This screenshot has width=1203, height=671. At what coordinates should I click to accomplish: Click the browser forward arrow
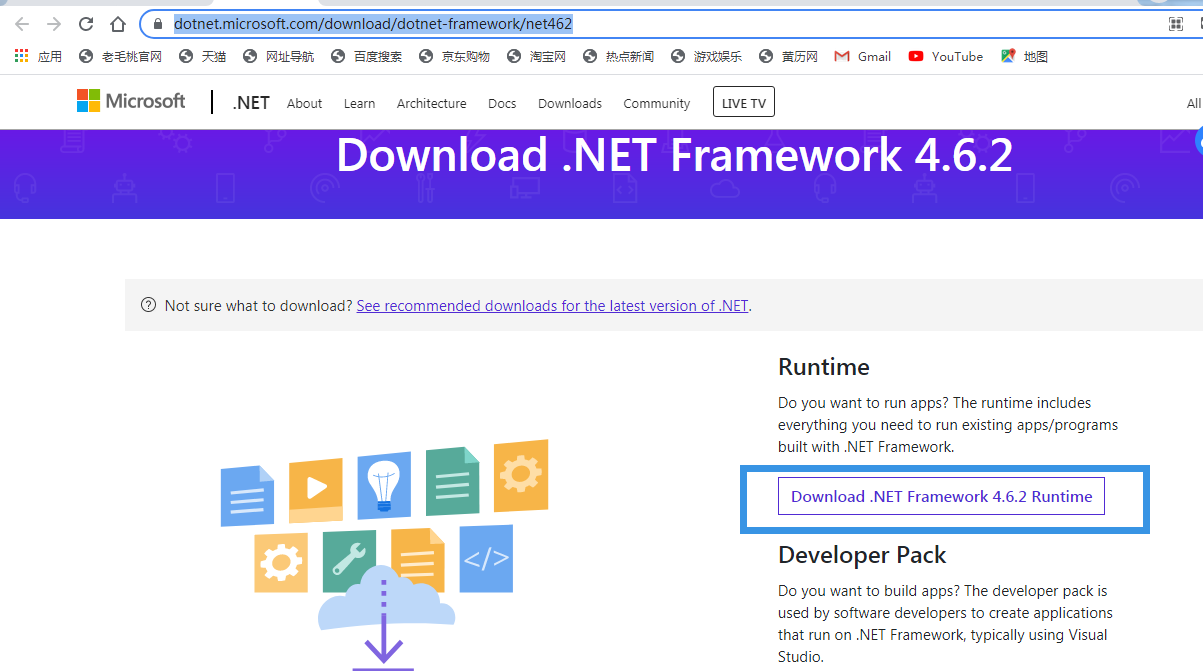coord(54,24)
